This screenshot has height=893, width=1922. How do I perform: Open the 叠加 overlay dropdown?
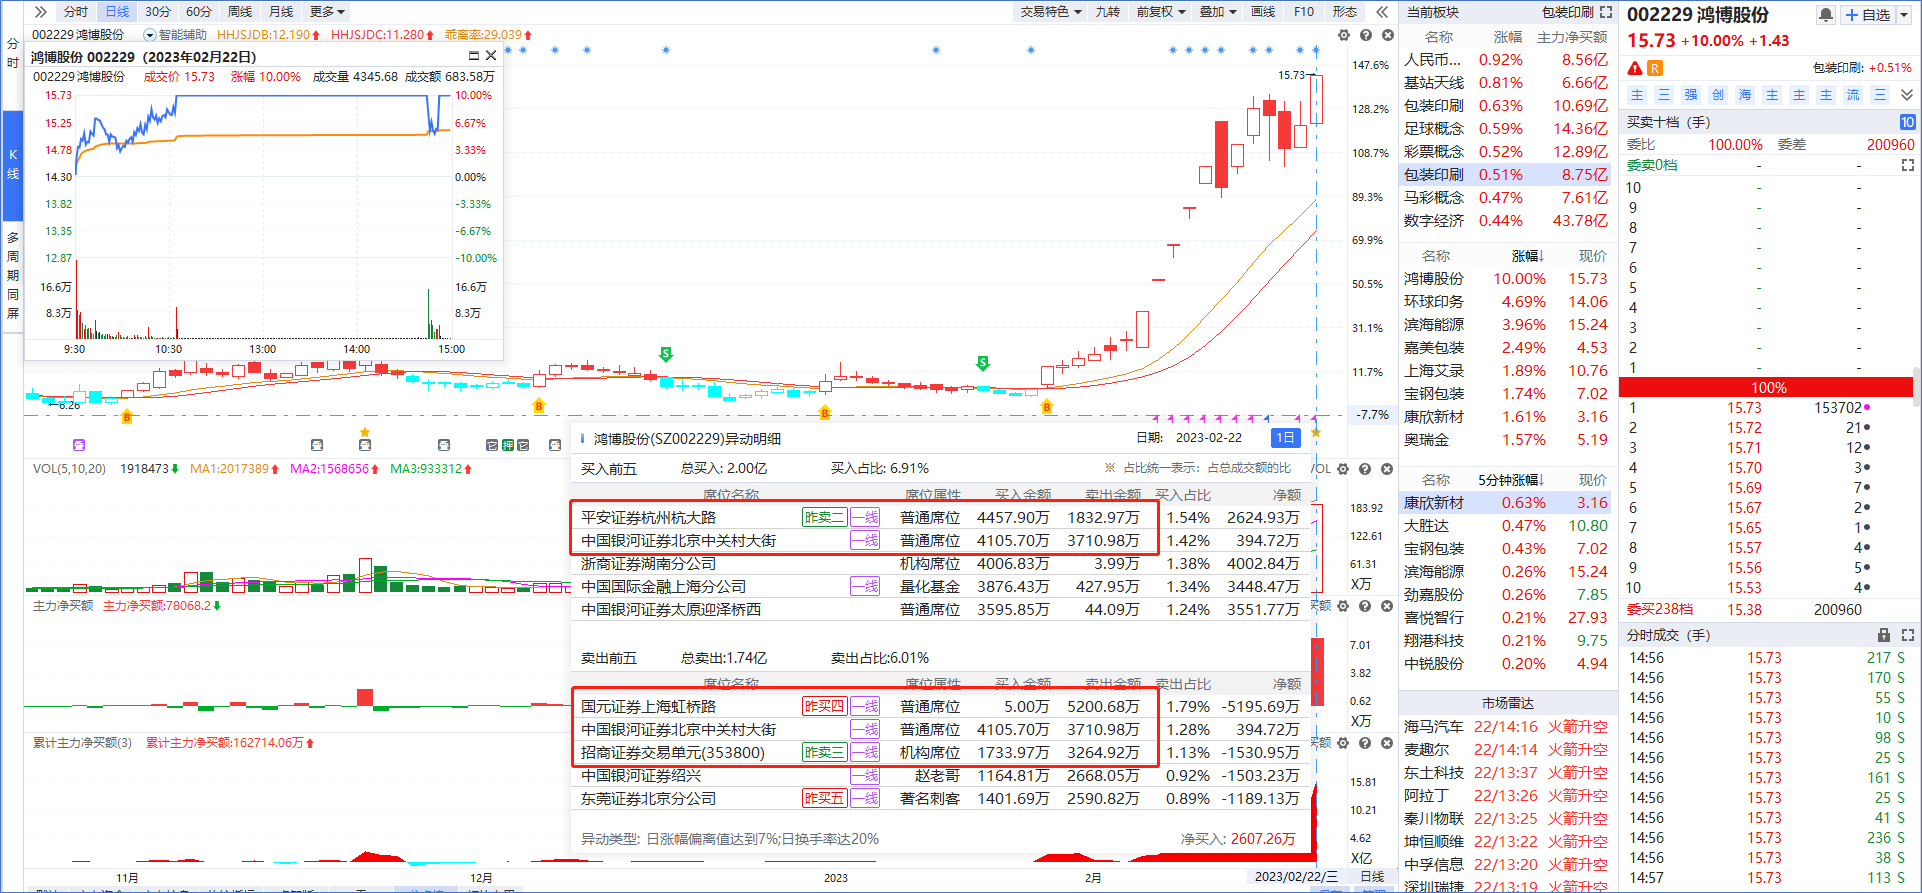(1218, 12)
